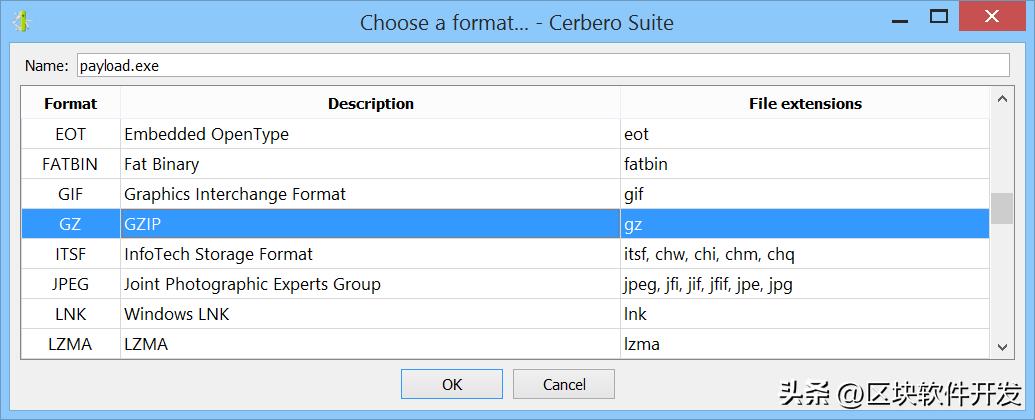The image size is (1035, 420).
Task: Click the scroll down arrow of the list
Action: (x=1002, y=347)
